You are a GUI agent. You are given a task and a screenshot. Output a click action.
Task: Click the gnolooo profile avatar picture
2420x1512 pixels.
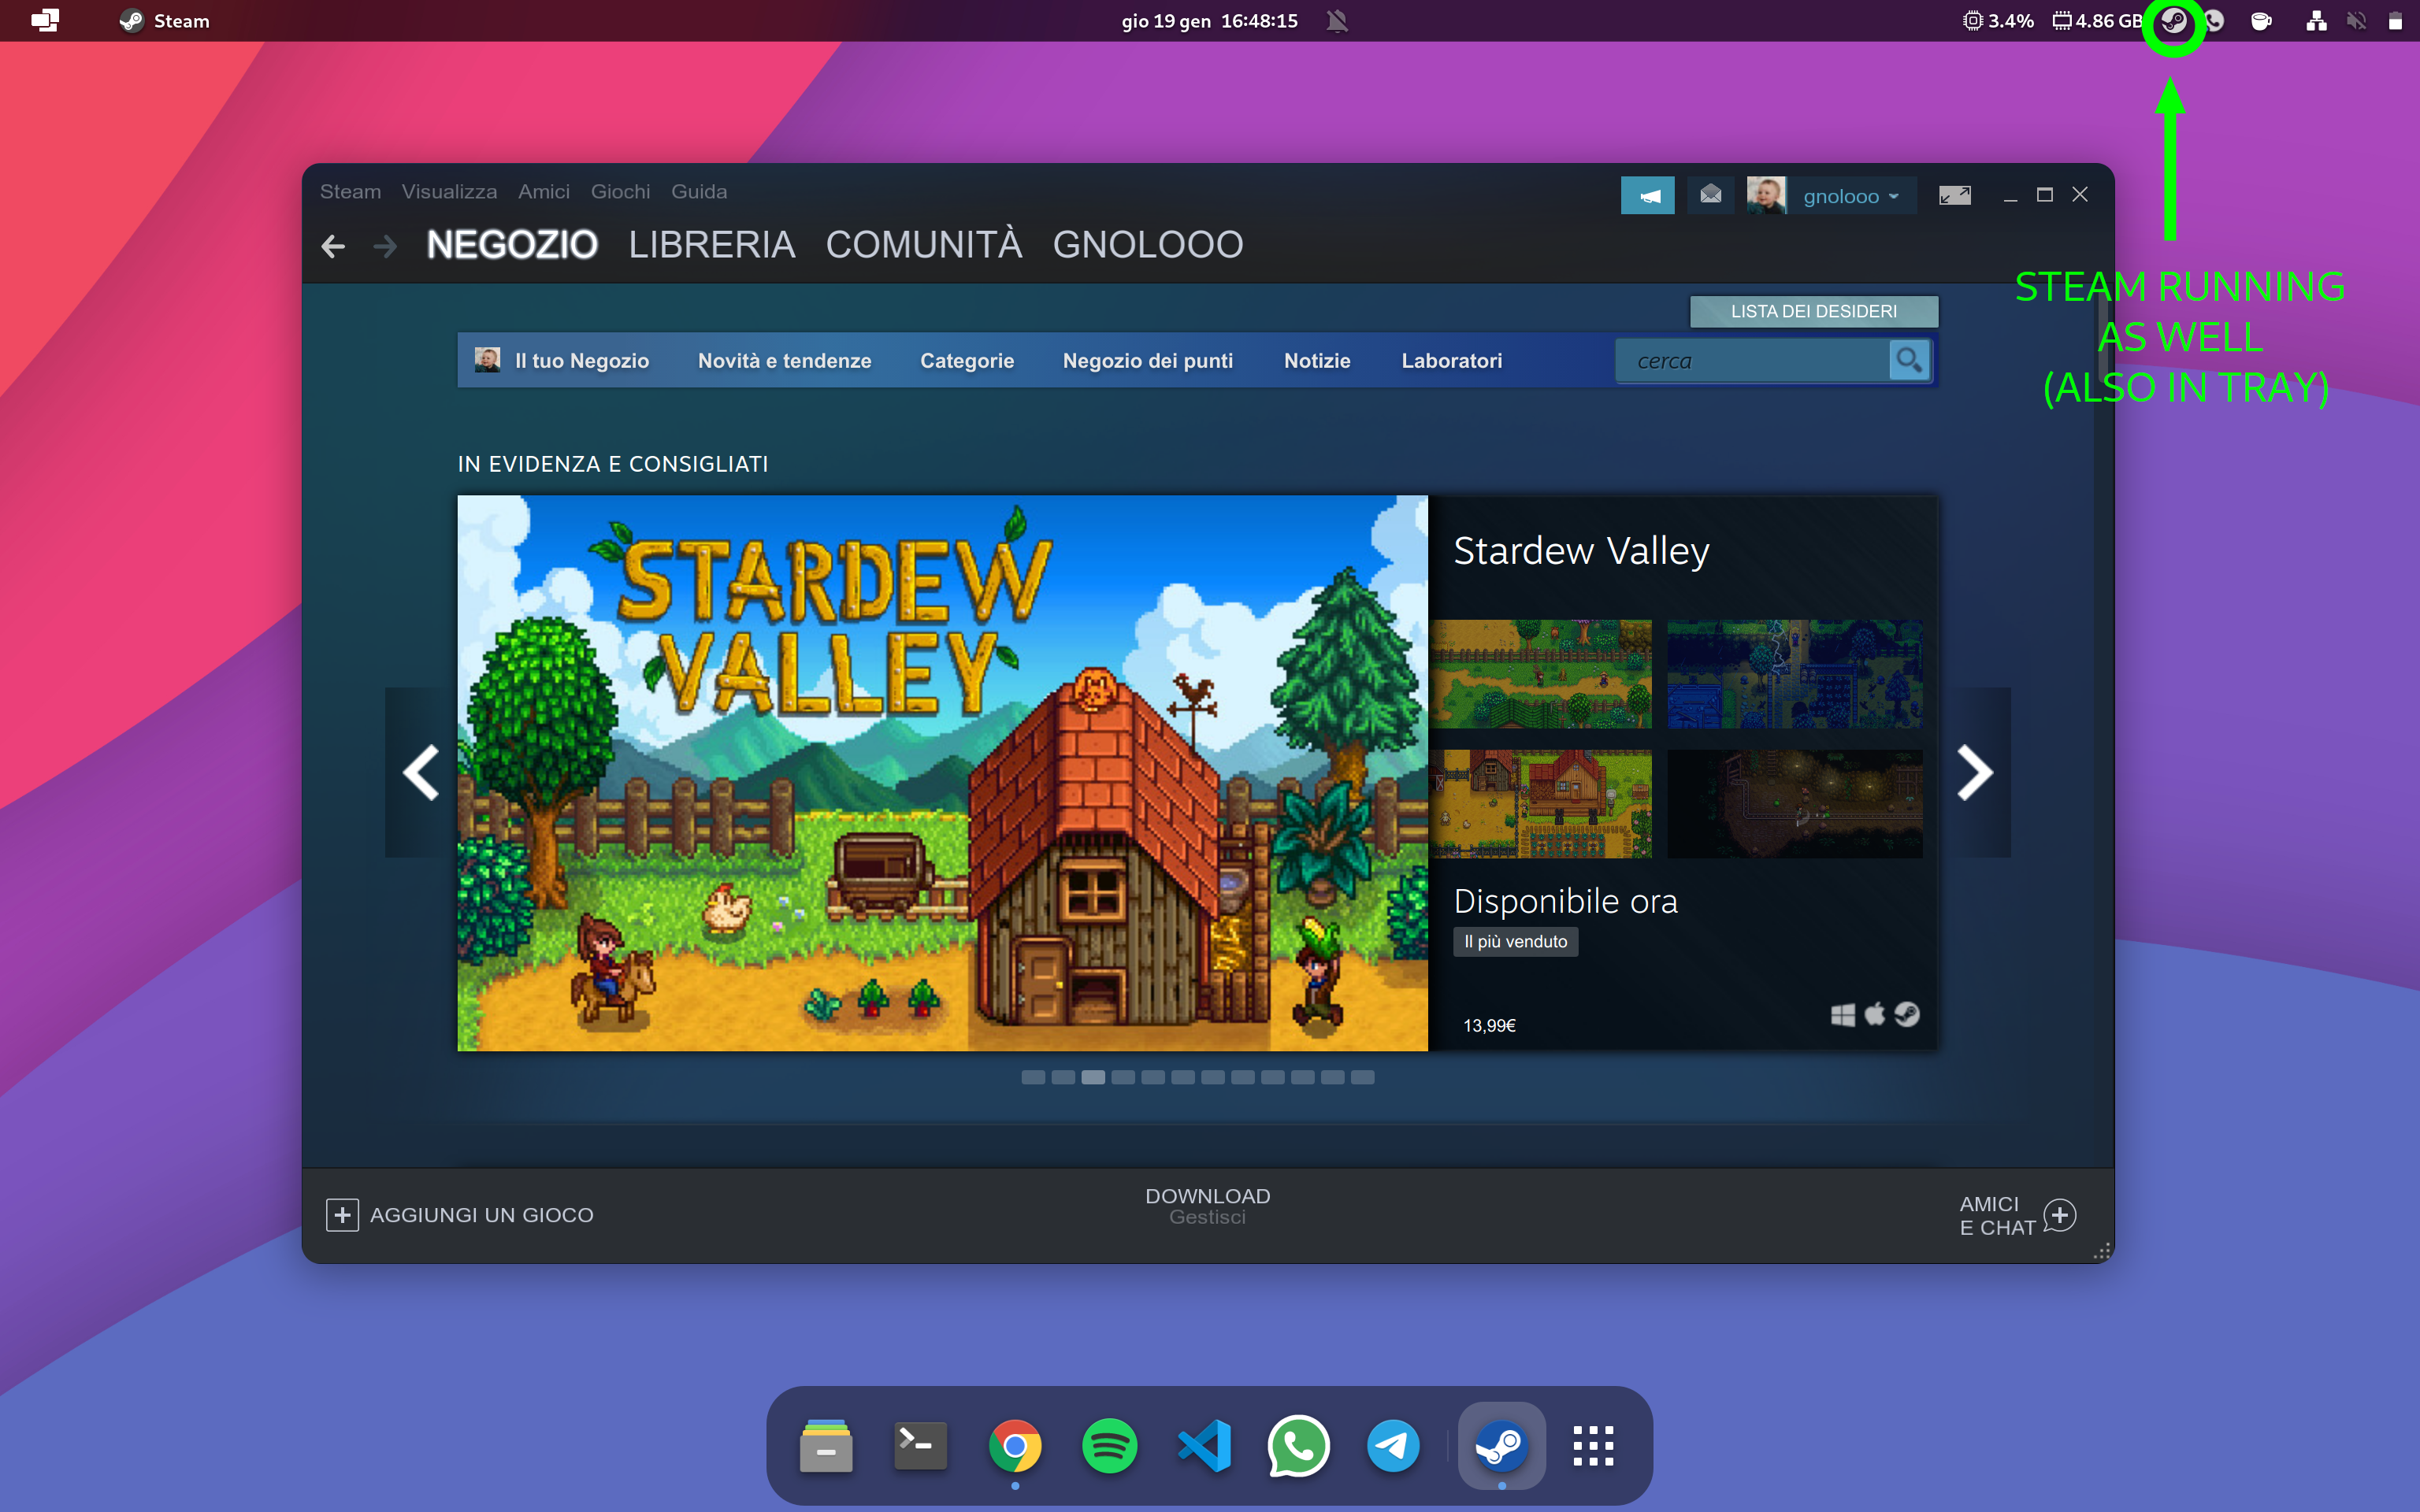tap(1766, 195)
